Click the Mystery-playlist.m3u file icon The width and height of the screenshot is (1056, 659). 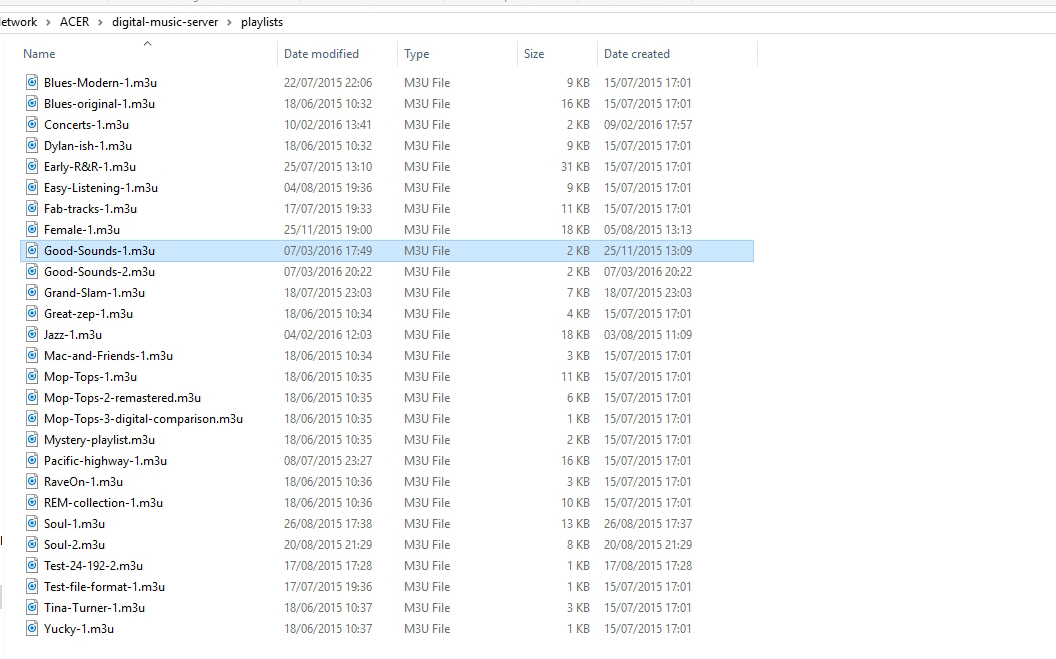click(31, 439)
